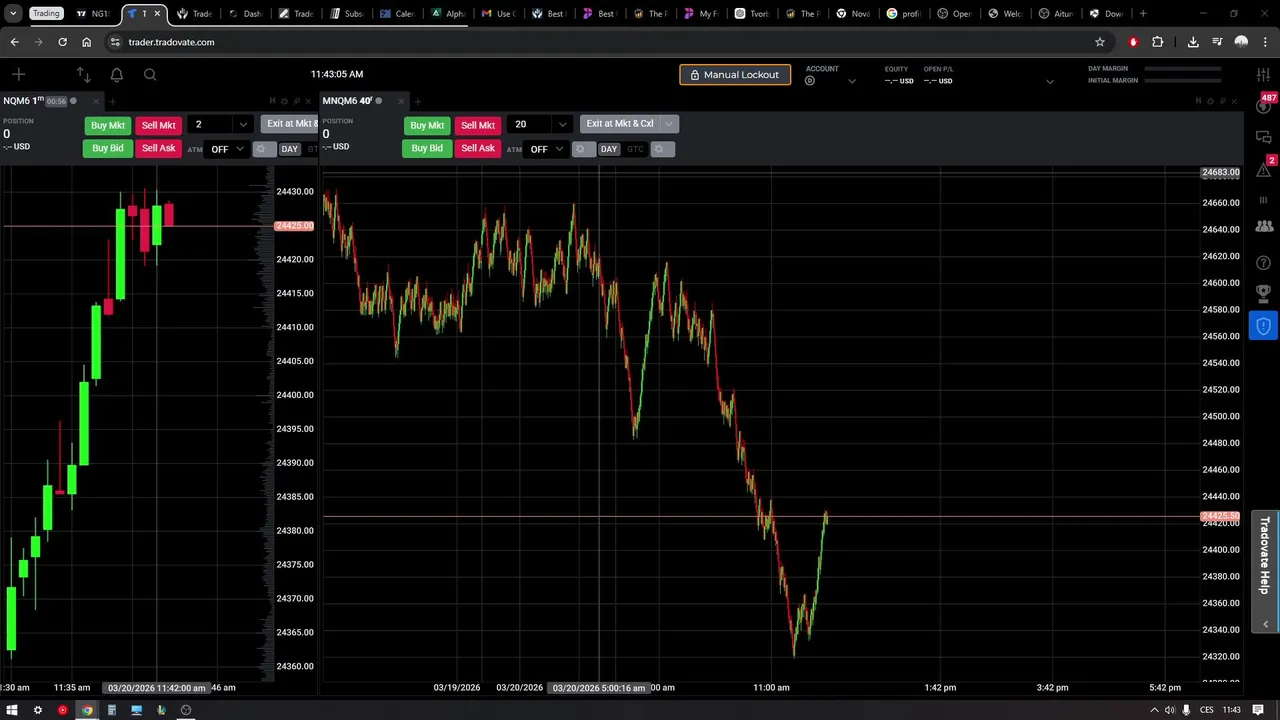Click Sell Mkt in the NQM6 panel
Image resolution: width=1280 pixels, height=720 pixels.
158,125
